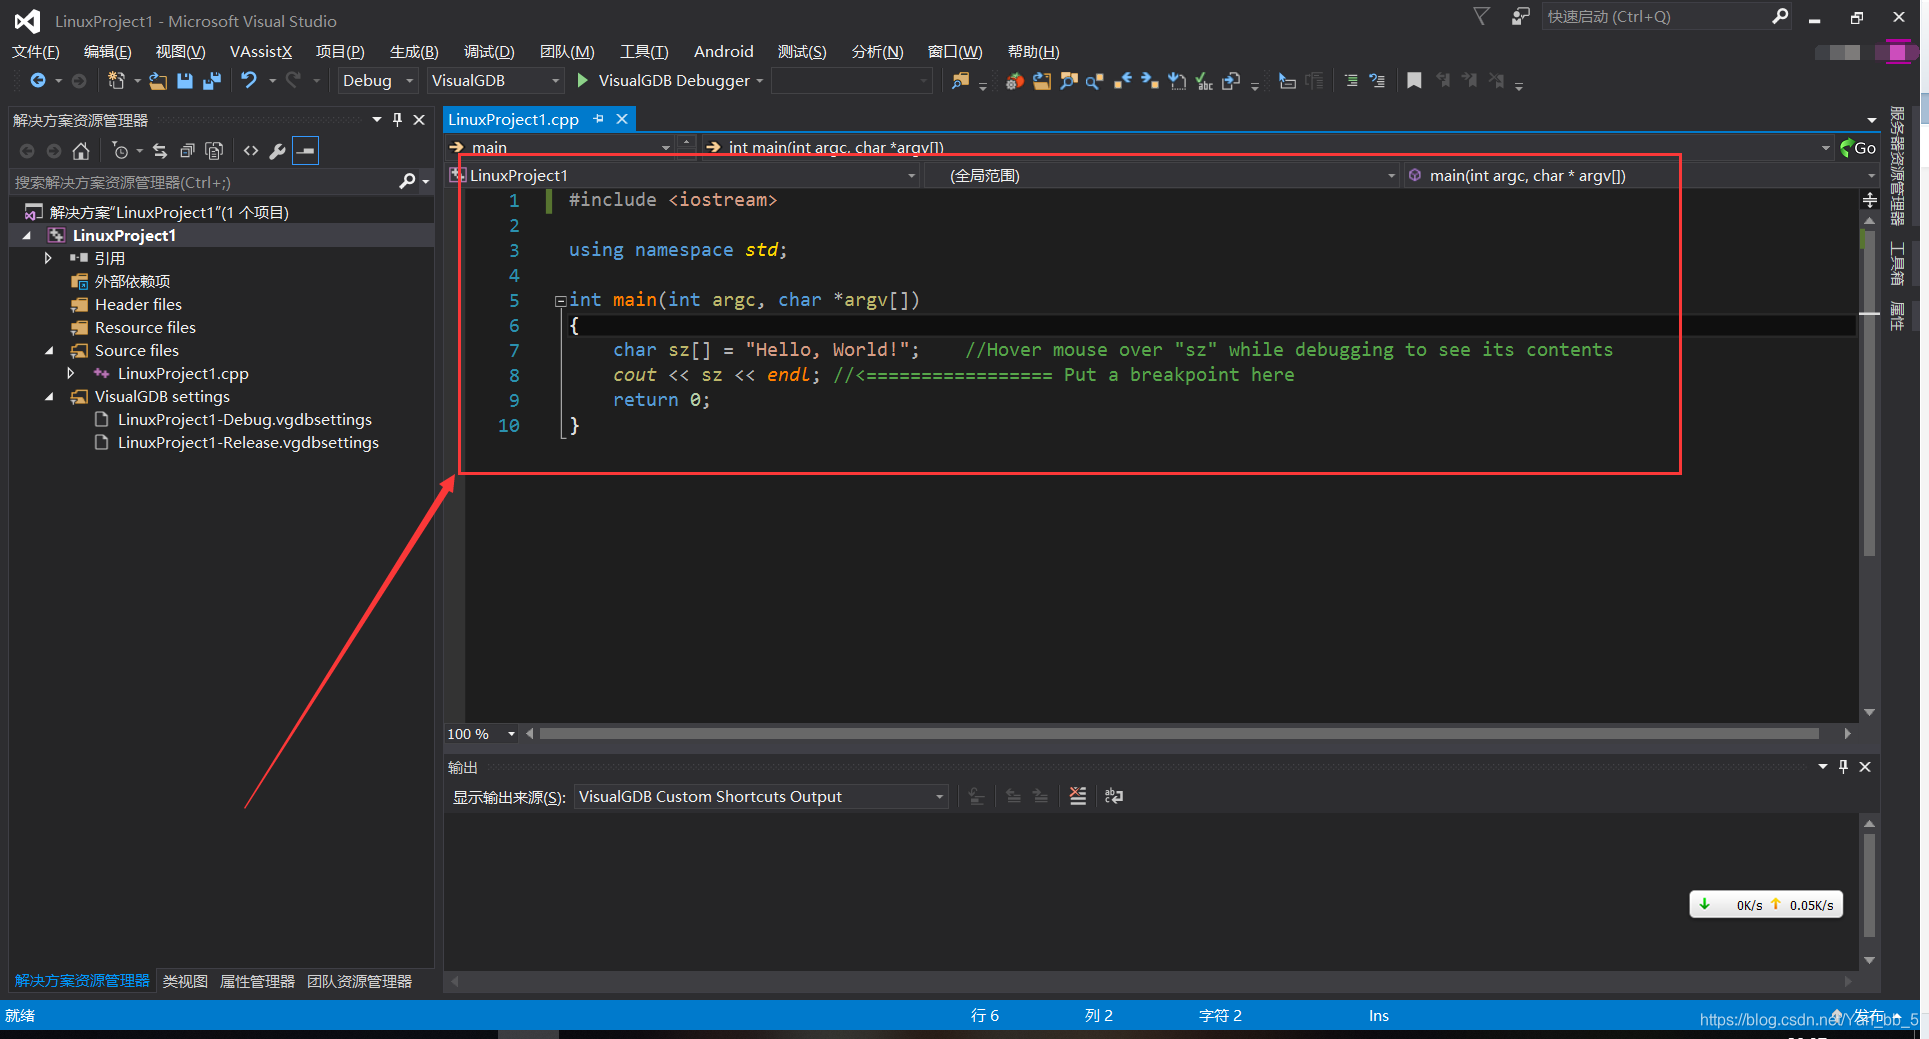Click the Navigate Backward arrow in main toolbar
The height and width of the screenshot is (1039, 1929).
[38, 81]
